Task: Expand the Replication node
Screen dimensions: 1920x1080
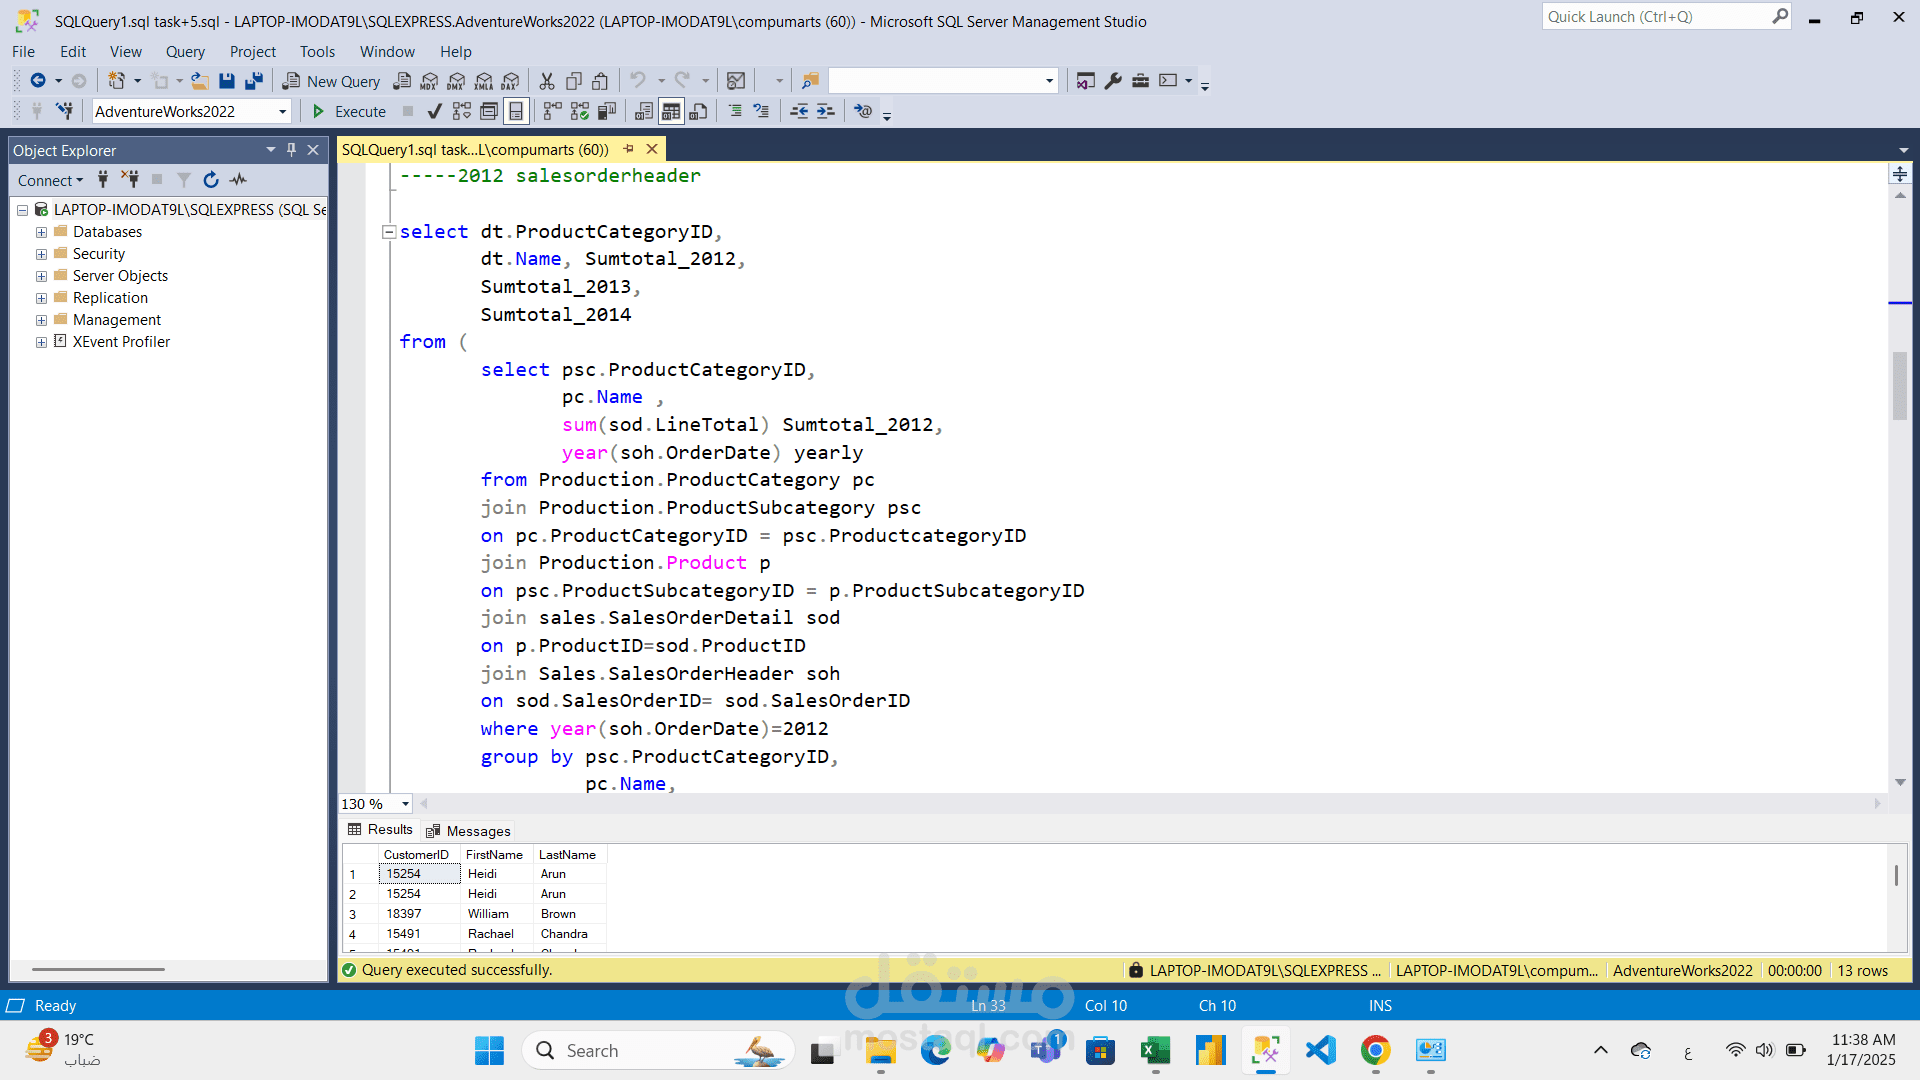Action: coord(41,298)
